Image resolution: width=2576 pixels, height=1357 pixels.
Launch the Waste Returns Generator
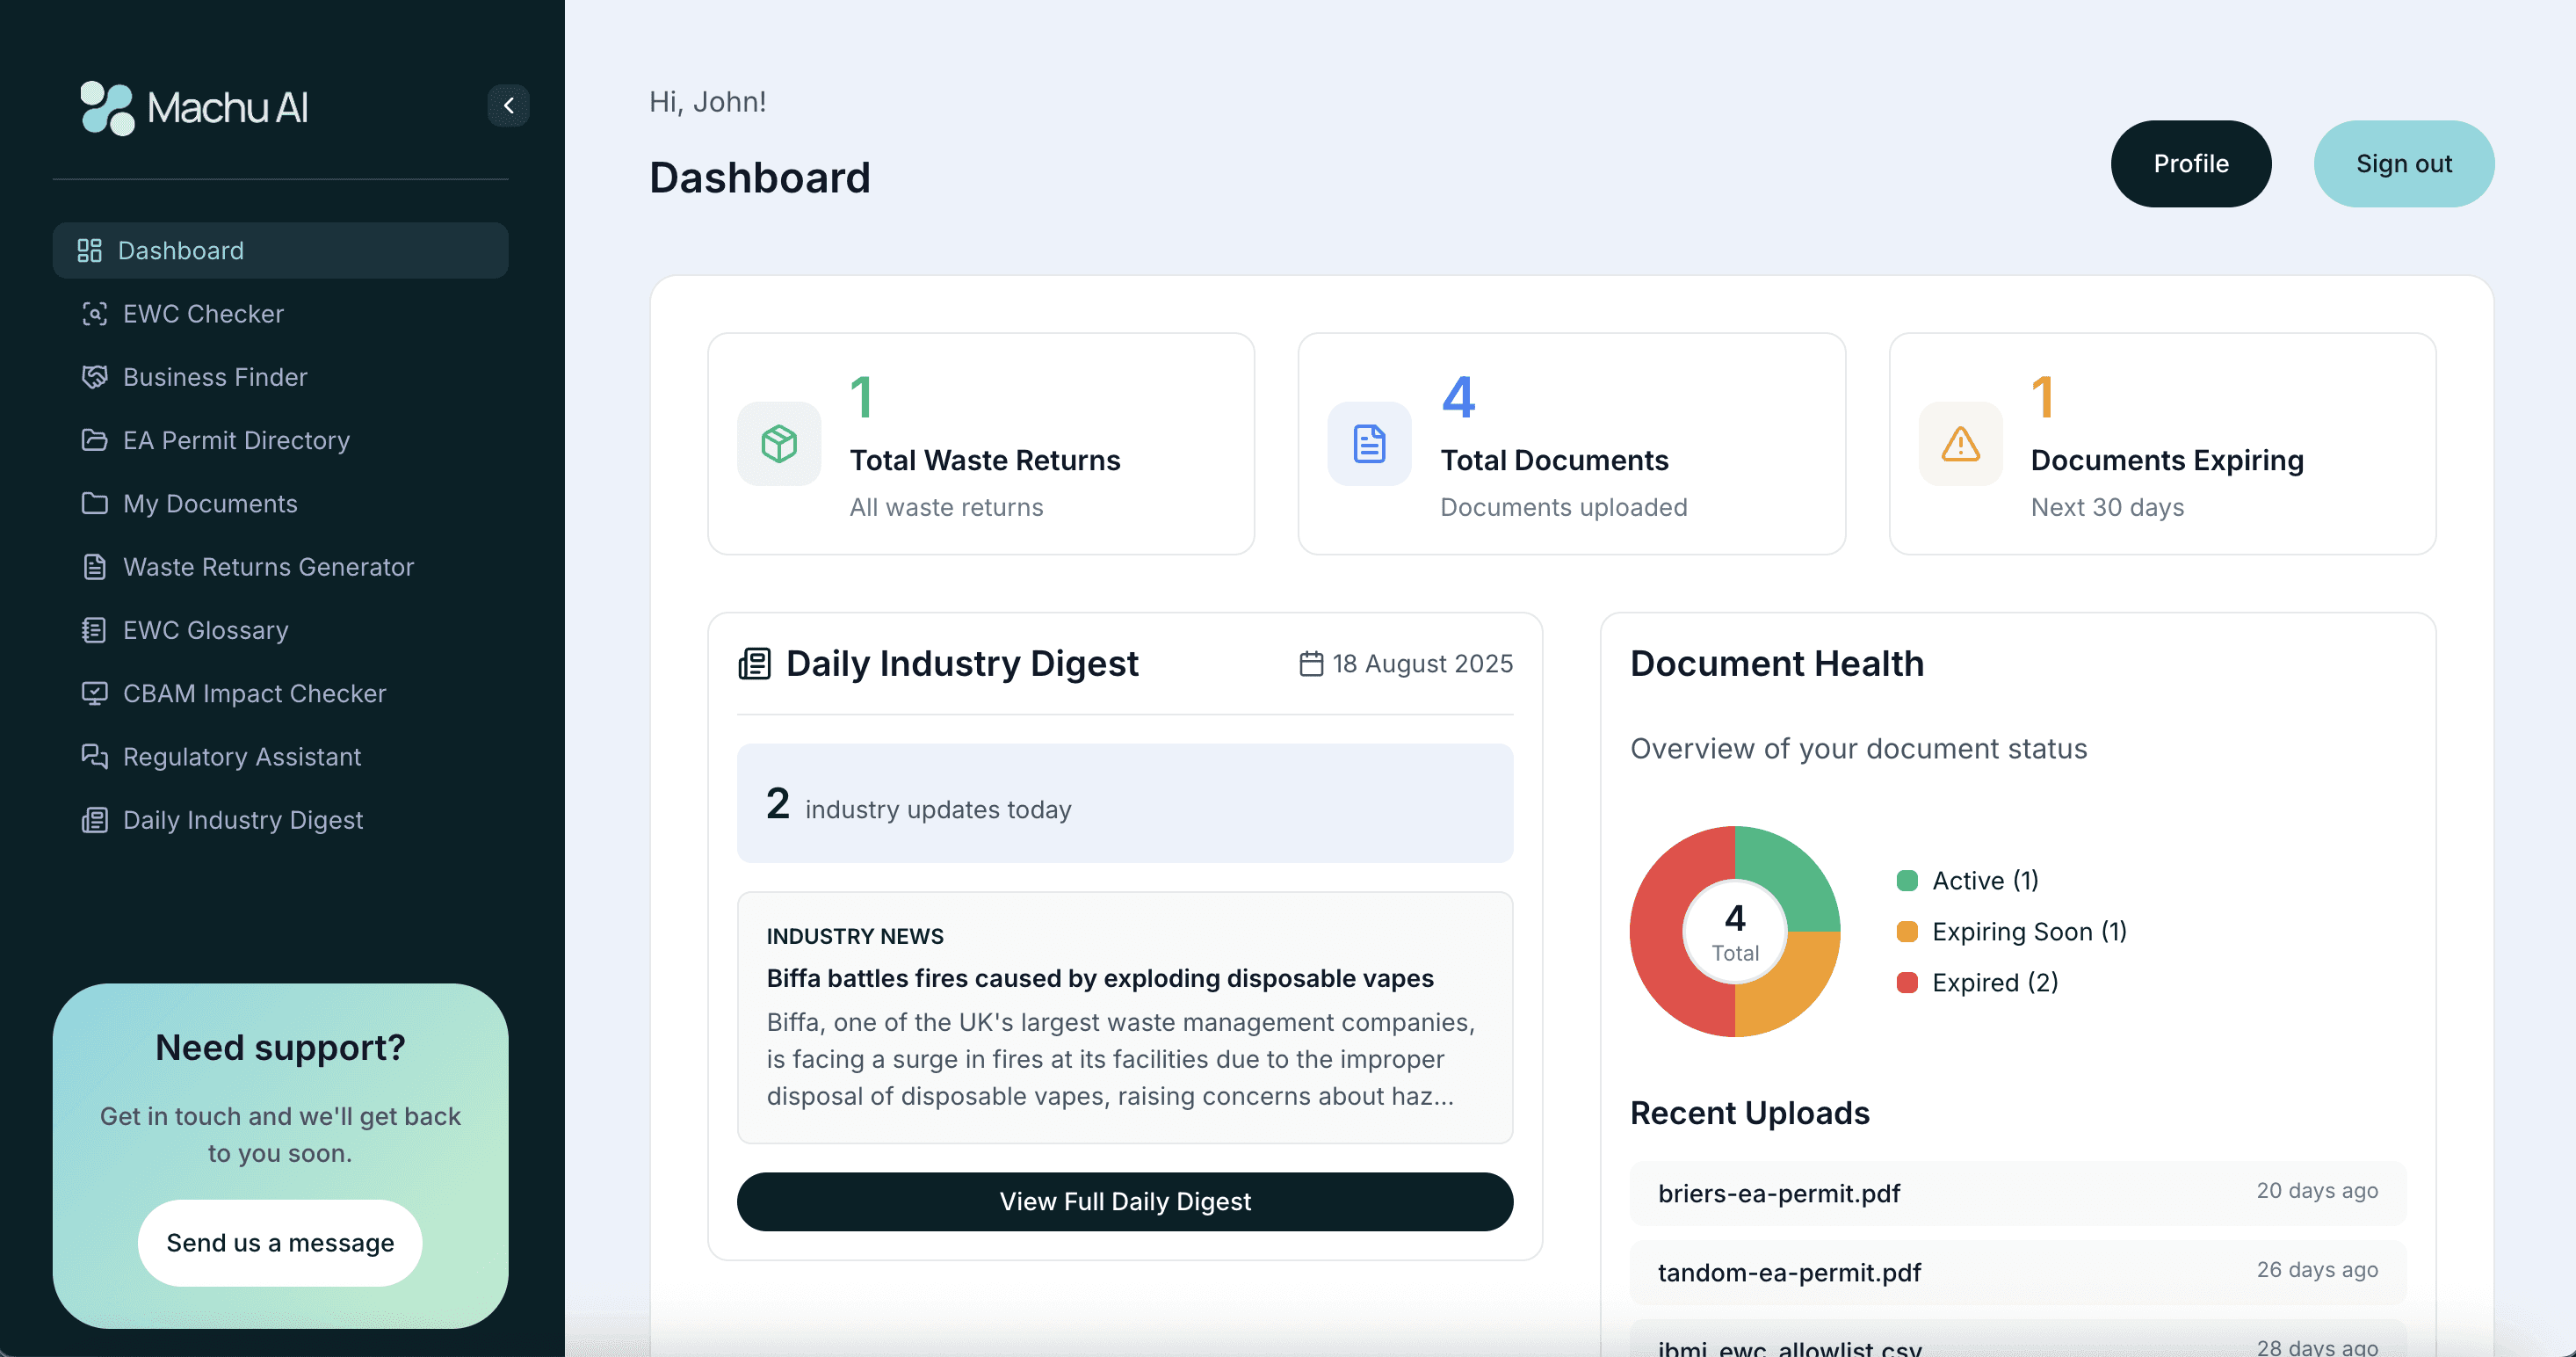pyautogui.click(x=268, y=567)
